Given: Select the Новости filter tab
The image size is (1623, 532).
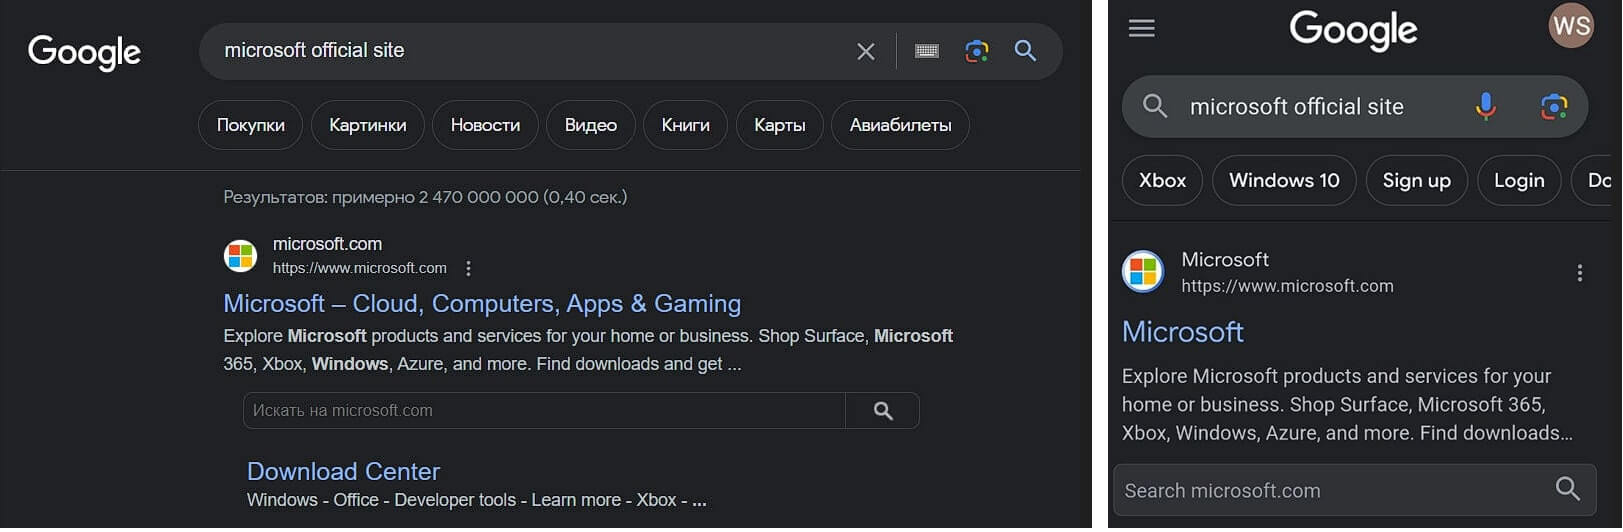Looking at the screenshot, I should coord(485,125).
